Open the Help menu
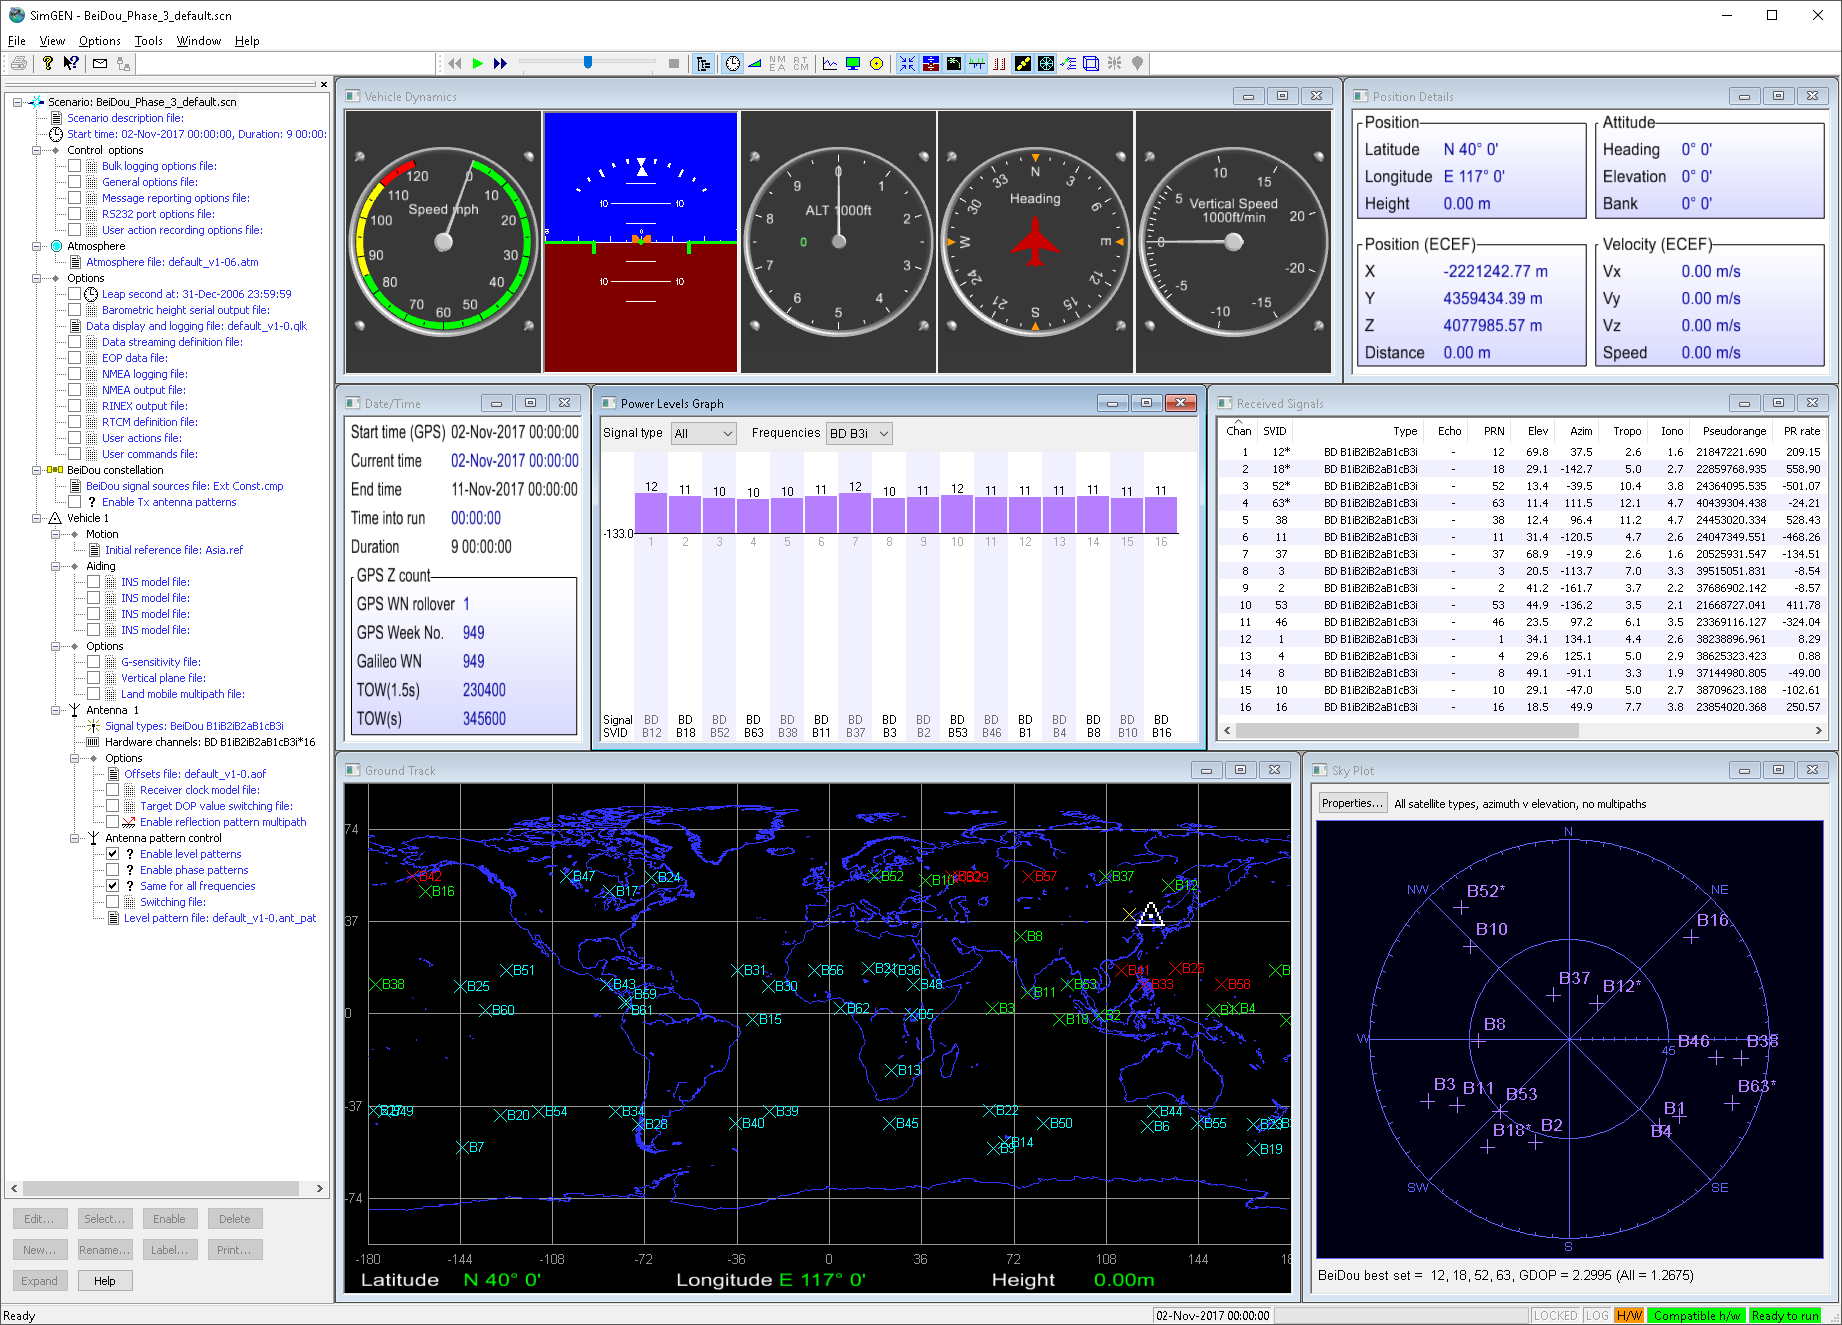 click(247, 41)
